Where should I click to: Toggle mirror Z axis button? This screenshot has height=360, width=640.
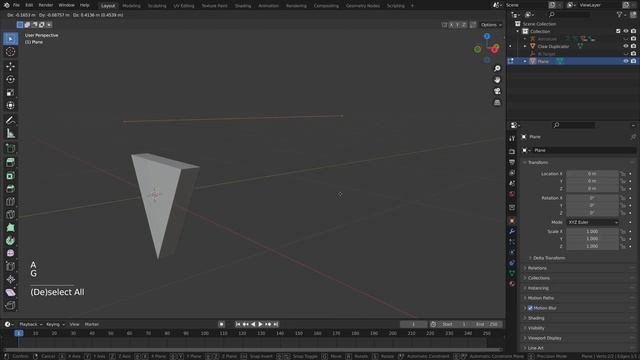(x=464, y=25)
